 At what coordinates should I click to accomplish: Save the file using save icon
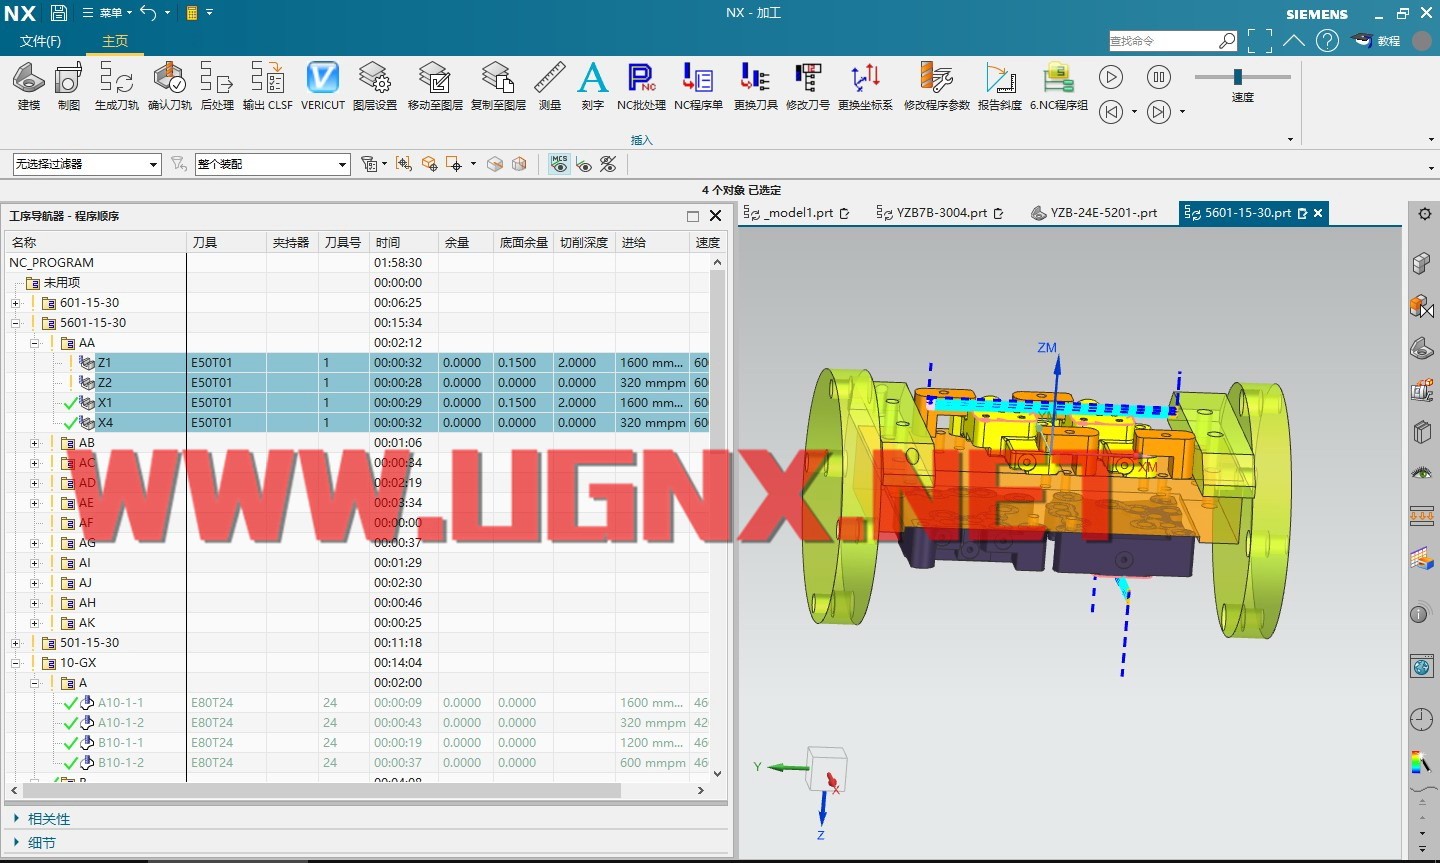coord(59,13)
